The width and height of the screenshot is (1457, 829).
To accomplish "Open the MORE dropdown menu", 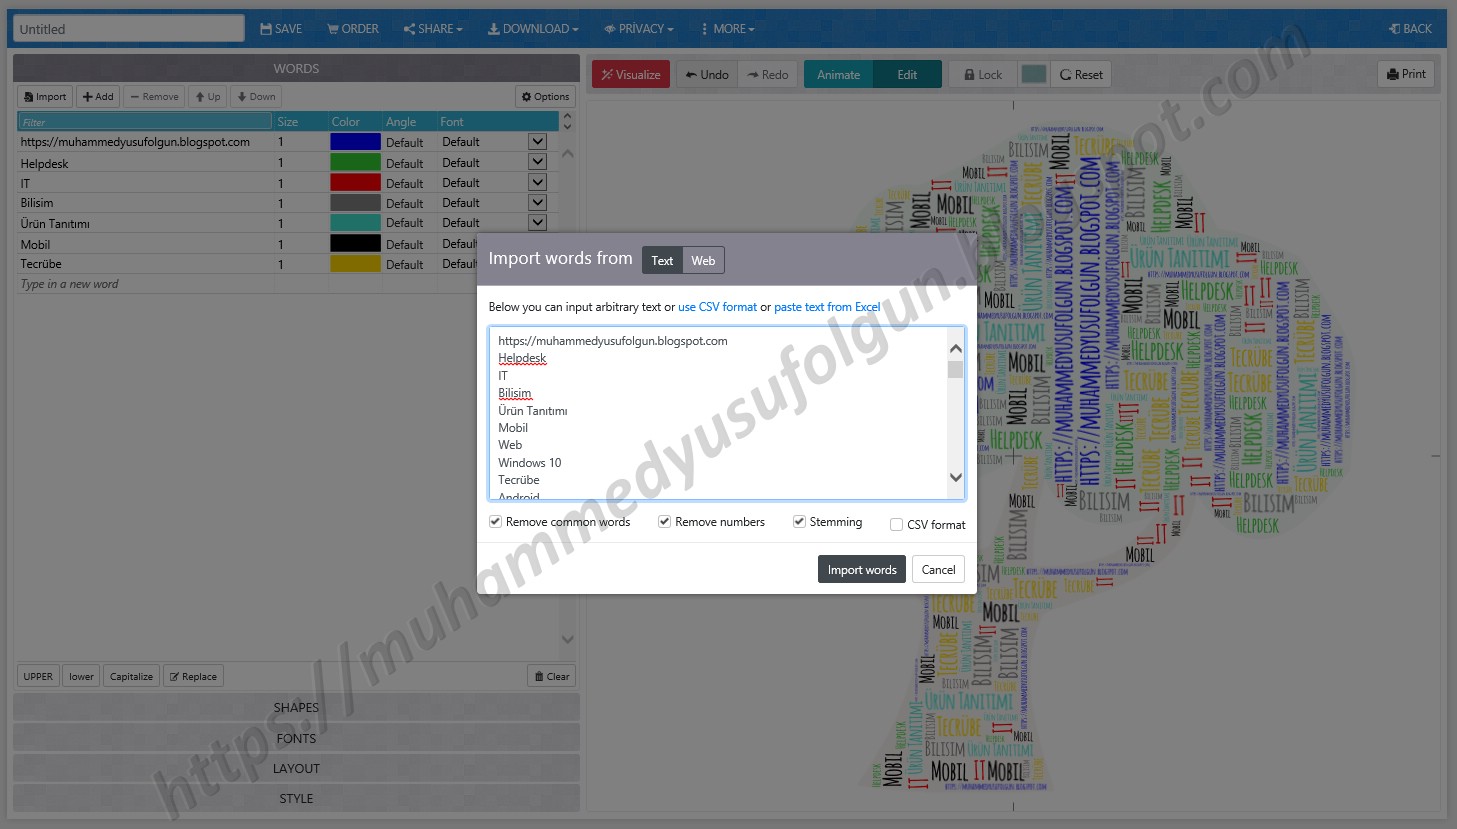I will click(727, 29).
